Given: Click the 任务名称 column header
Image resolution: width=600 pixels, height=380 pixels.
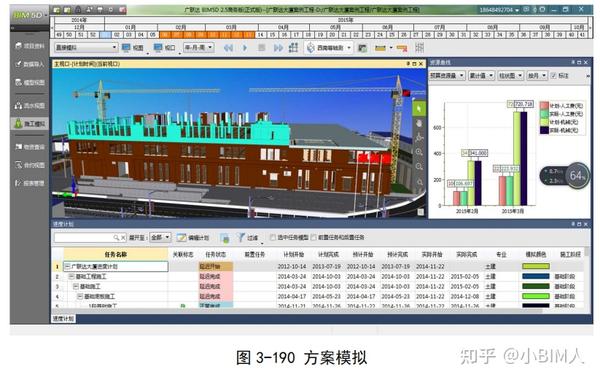Looking at the screenshot, I should (x=116, y=254).
